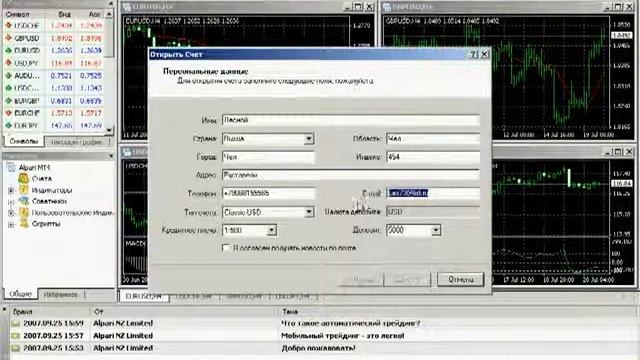Click the GBPUSD symbol arrow icon

tap(8, 38)
